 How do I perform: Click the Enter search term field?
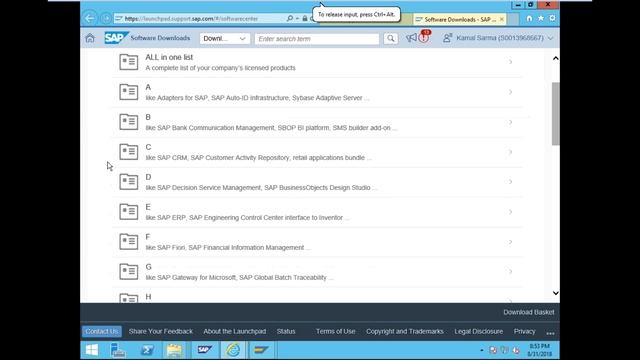pyautogui.click(x=317, y=39)
